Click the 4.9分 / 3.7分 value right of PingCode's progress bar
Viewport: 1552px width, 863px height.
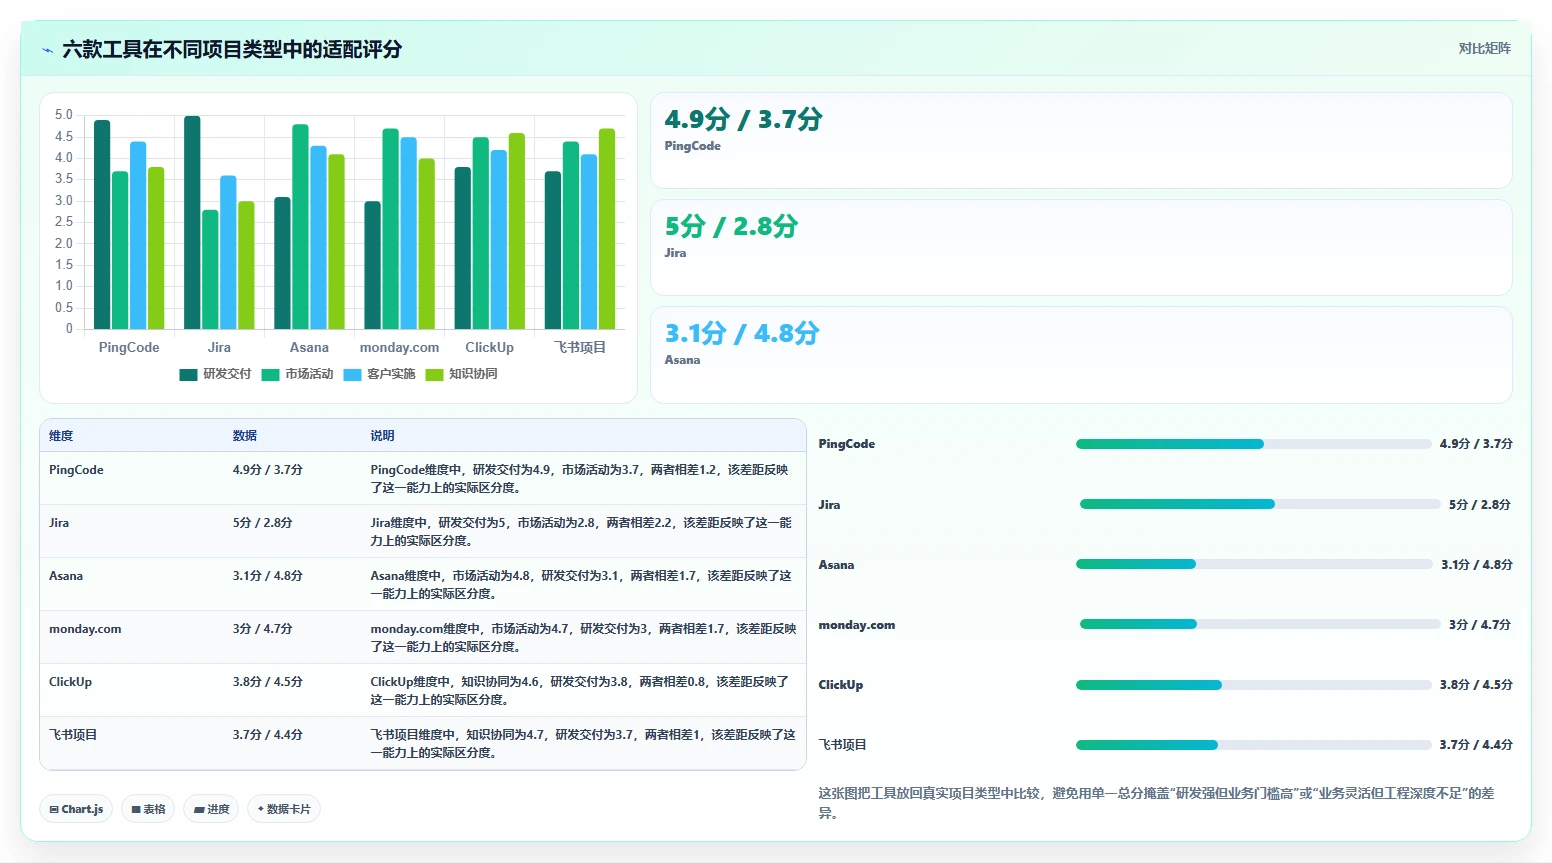[x=1476, y=444]
